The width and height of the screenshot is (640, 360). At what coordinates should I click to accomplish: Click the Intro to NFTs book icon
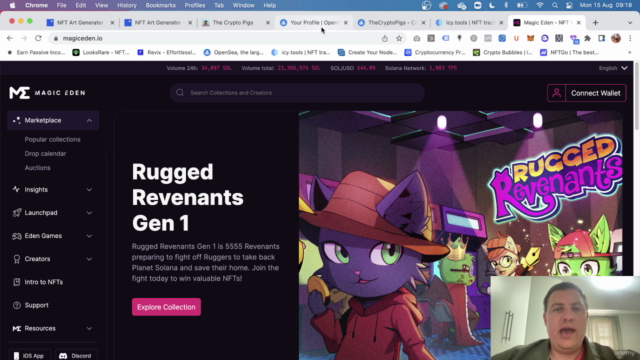tap(17, 282)
